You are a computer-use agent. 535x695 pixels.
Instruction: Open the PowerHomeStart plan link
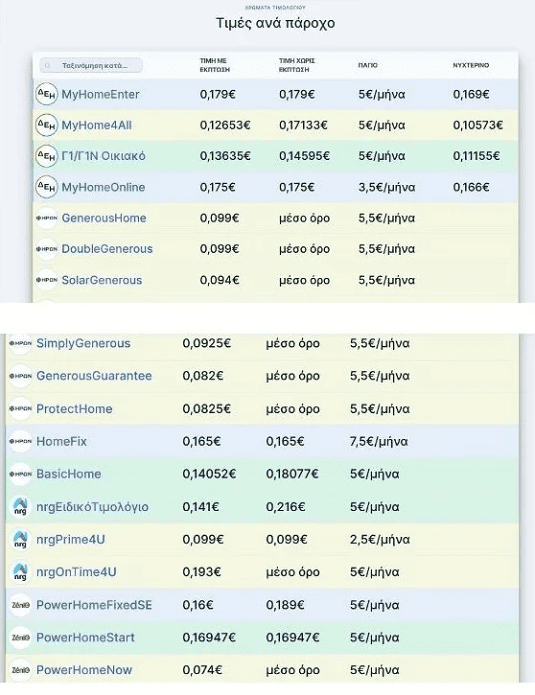click(x=85, y=637)
